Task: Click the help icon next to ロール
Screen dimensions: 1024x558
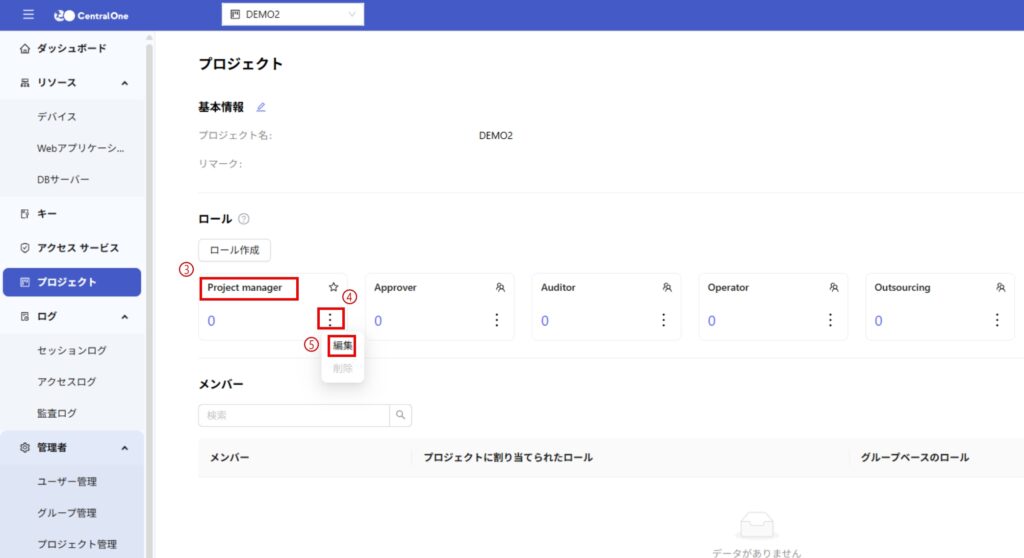Action: click(x=244, y=219)
